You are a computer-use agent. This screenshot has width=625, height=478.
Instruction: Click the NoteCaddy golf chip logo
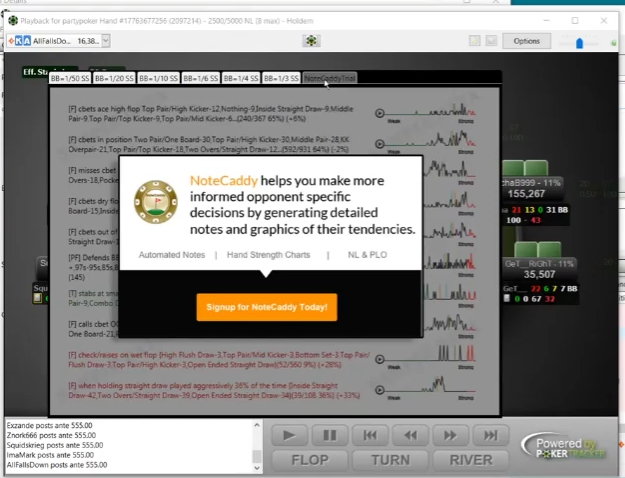156,202
